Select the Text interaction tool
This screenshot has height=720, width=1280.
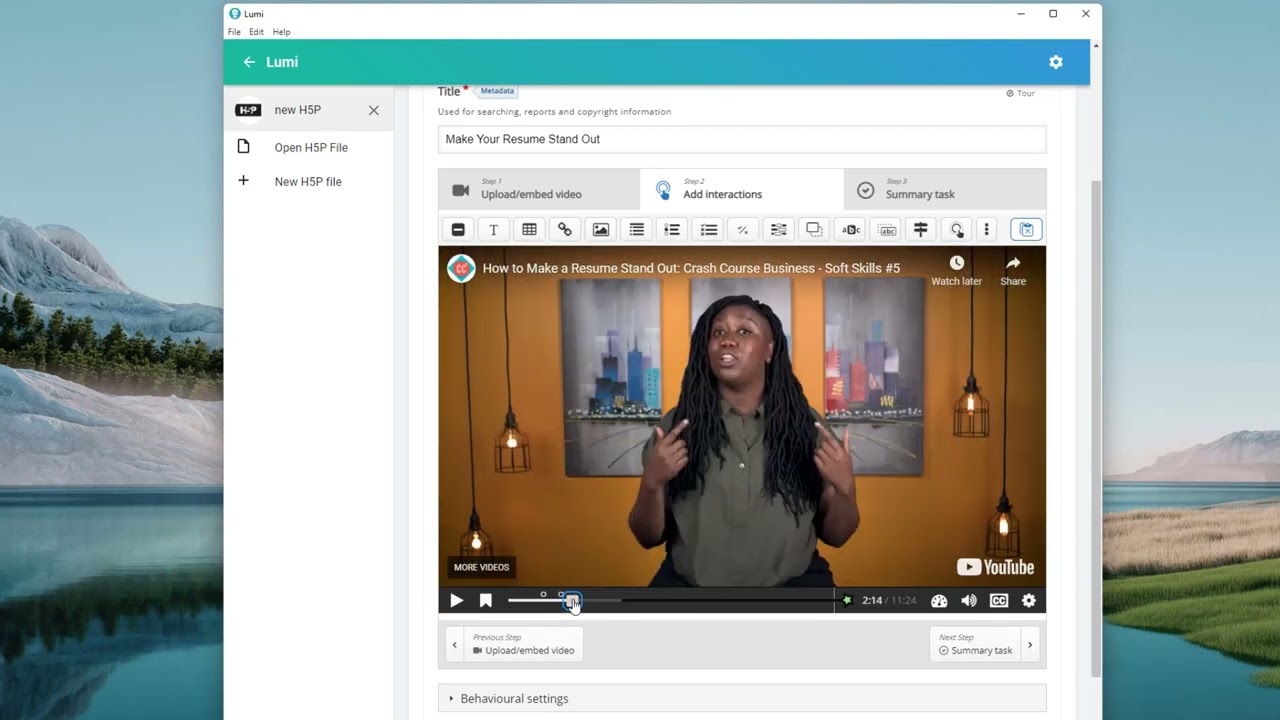493,230
